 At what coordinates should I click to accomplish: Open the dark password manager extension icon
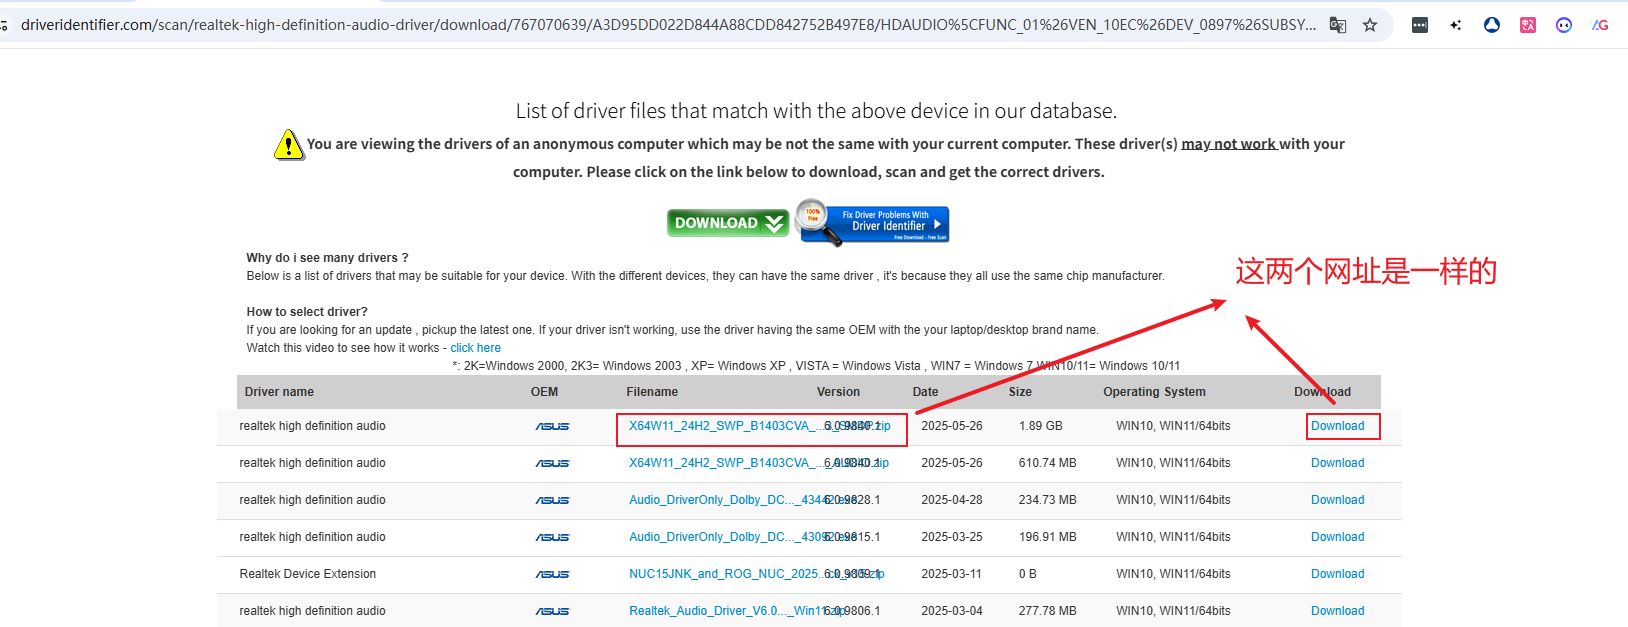pyautogui.click(x=1420, y=25)
